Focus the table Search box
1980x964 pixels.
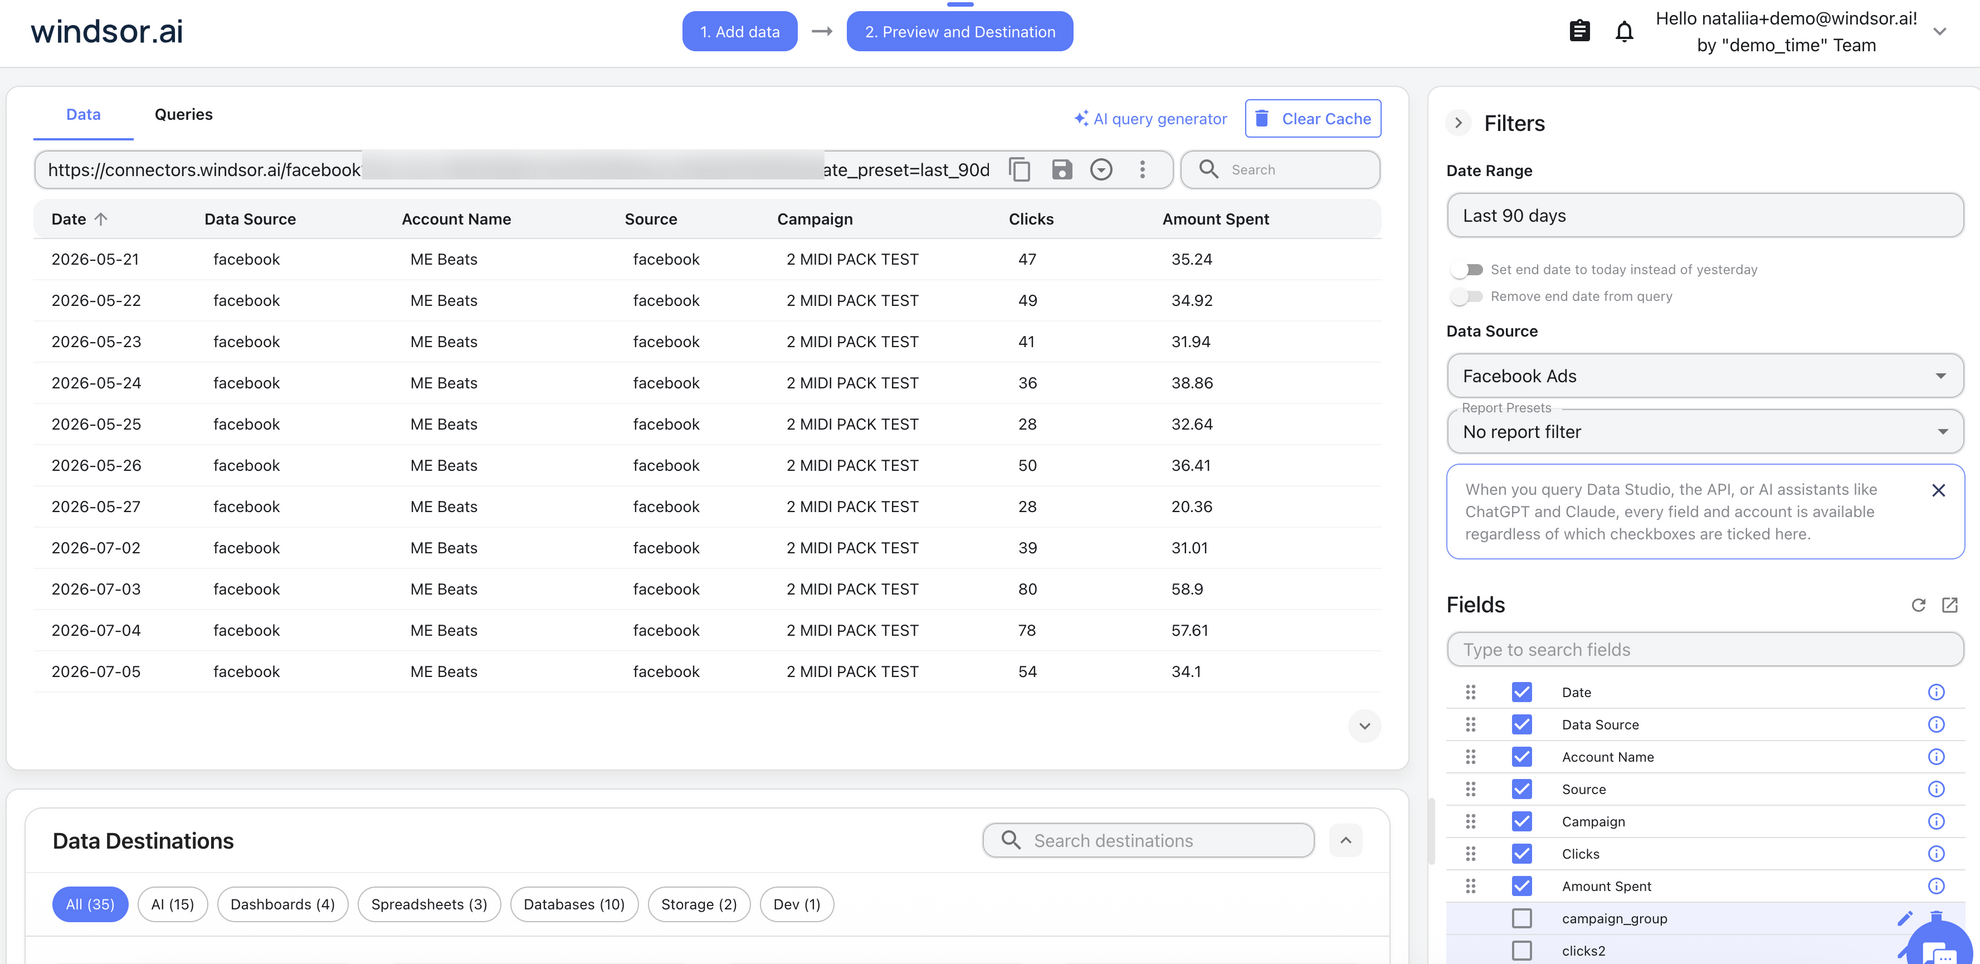[x=1280, y=170]
